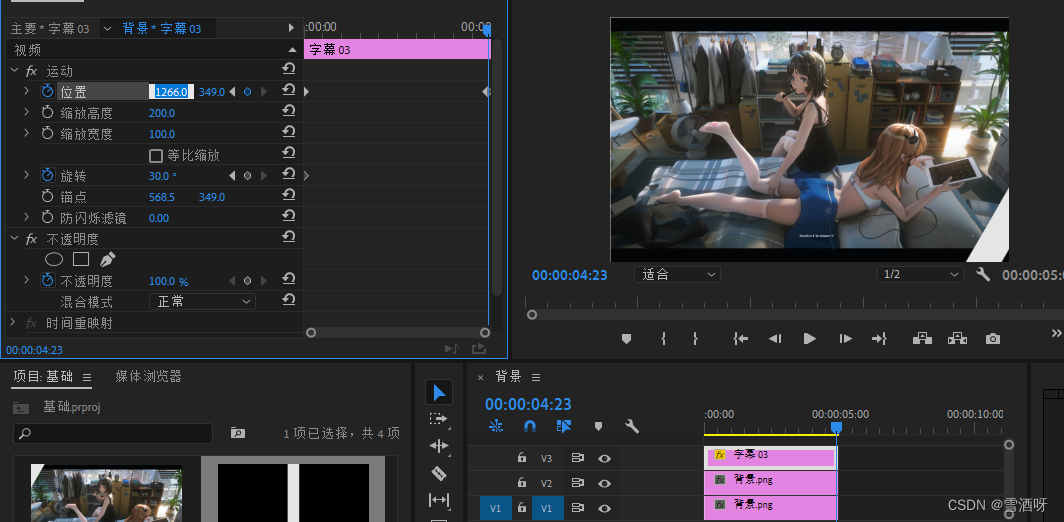Select the Ripple Edit tool
The height and width of the screenshot is (522, 1064).
[x=439, y=446]
